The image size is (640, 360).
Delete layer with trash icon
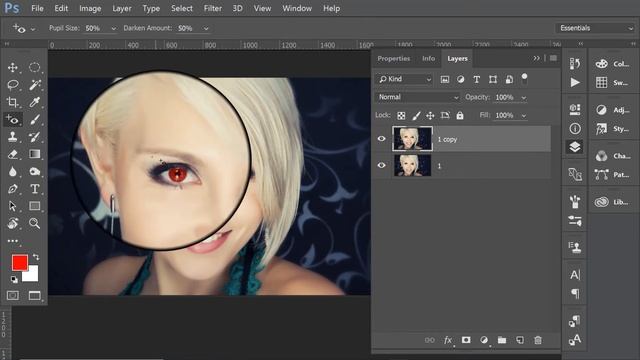click(x=538, y=340)
